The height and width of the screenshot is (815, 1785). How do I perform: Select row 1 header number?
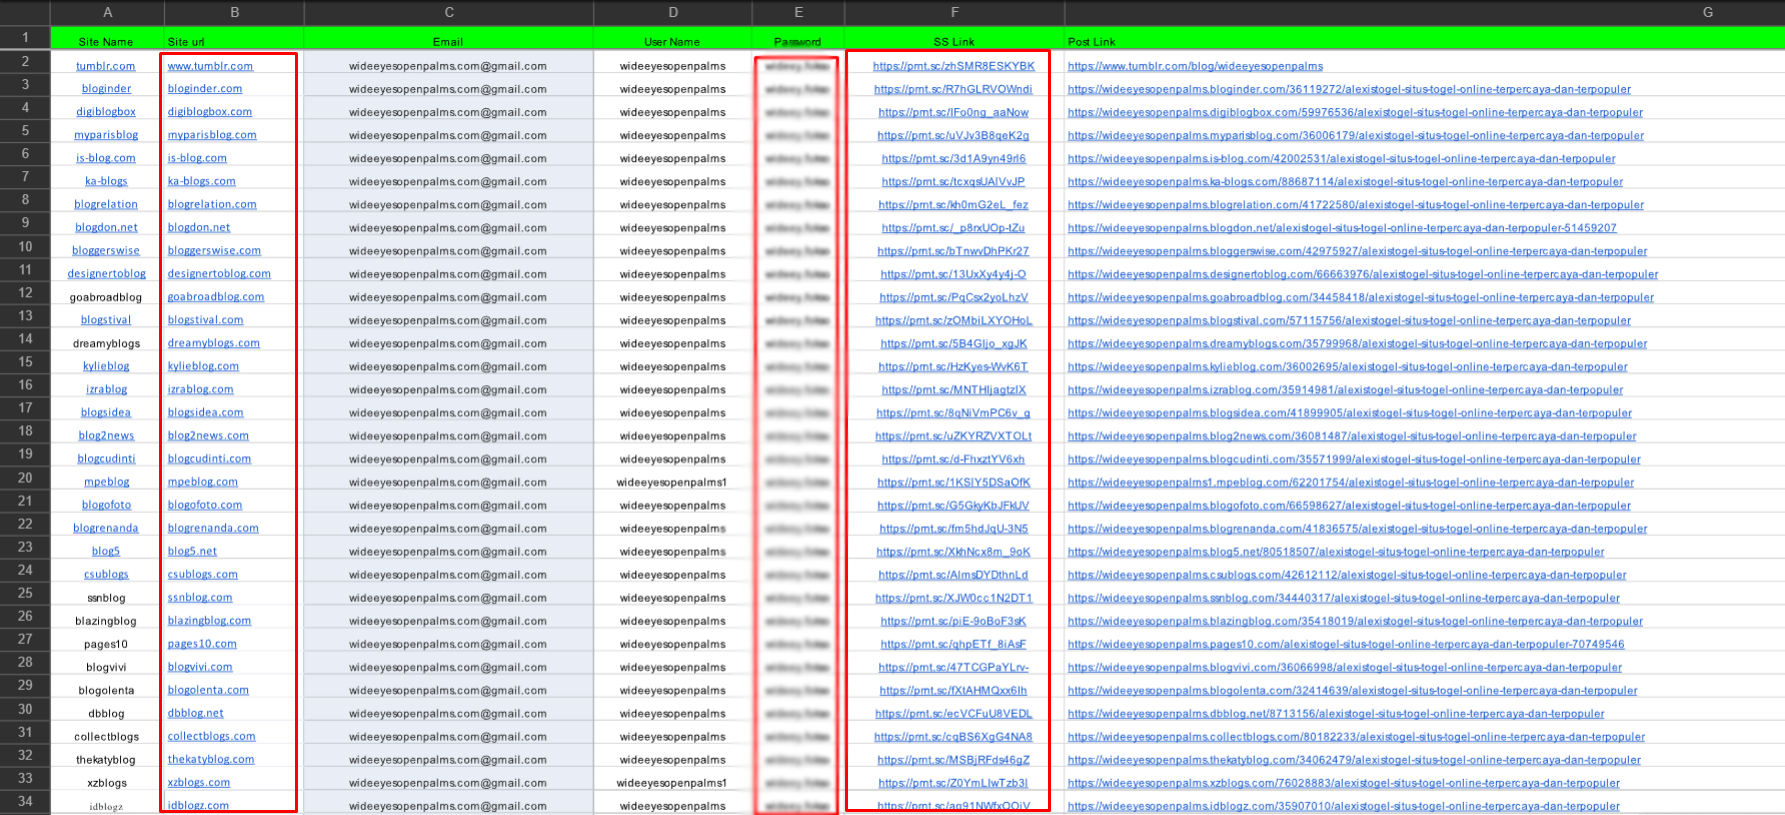[25, 38]
